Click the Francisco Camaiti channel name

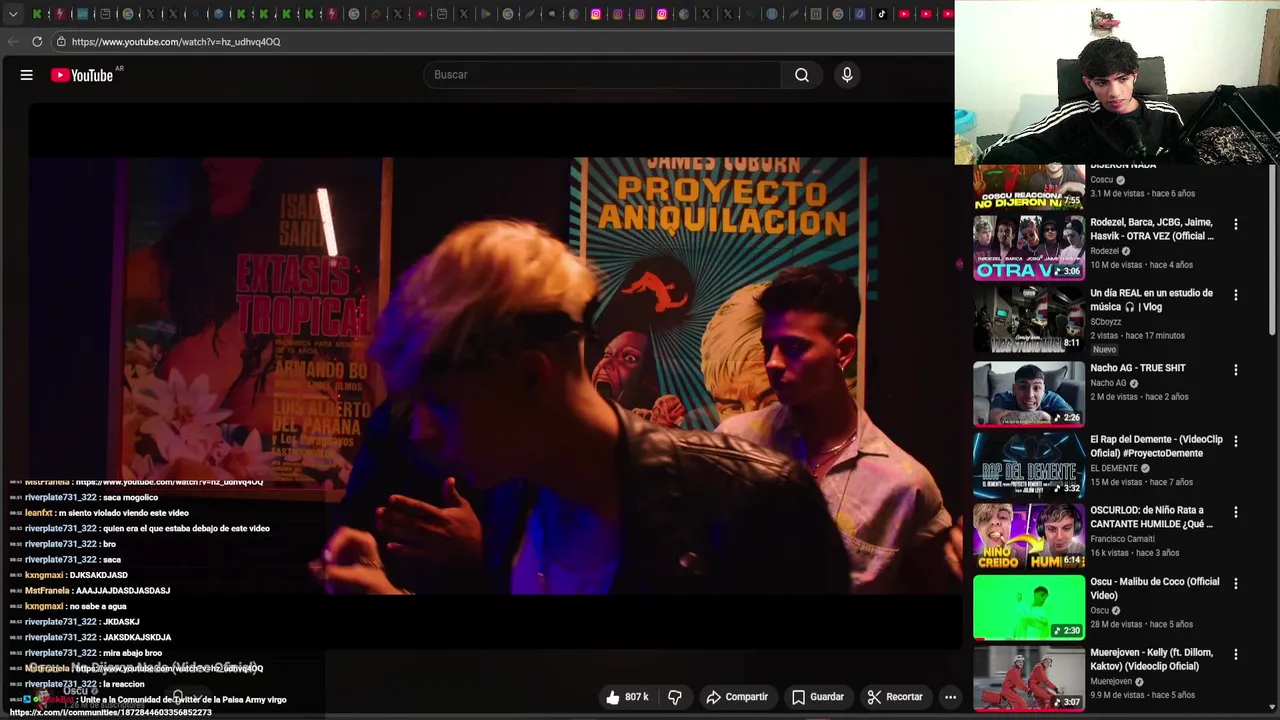[1122, 539]
